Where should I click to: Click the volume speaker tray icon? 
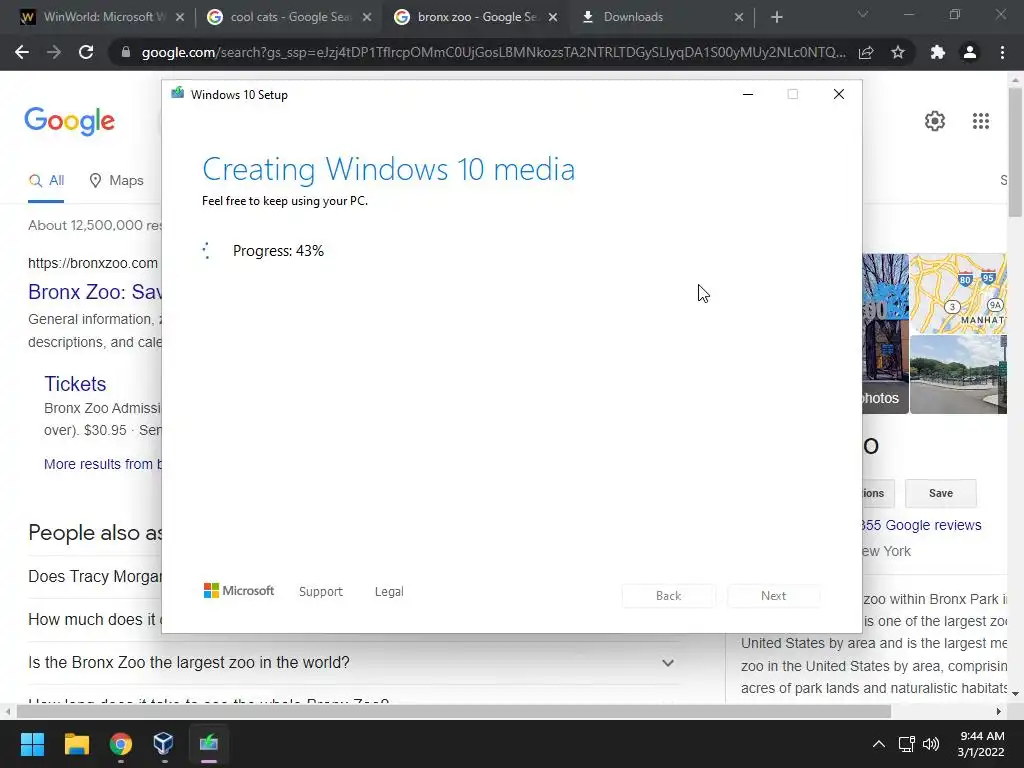(931, 744)
